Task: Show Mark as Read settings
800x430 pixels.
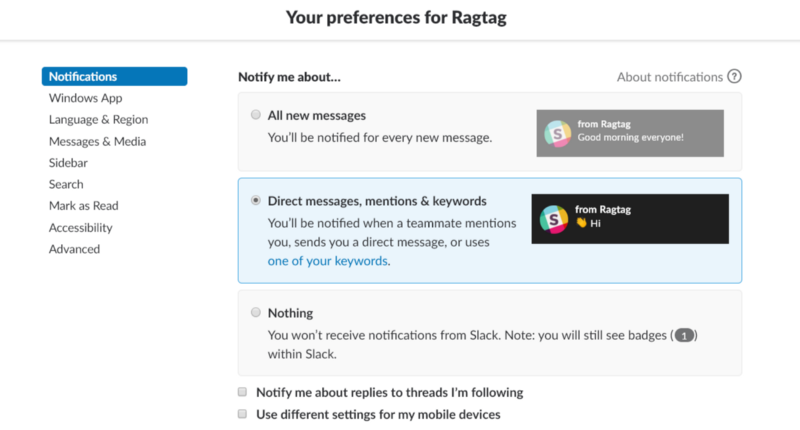Action: (83, 206)
